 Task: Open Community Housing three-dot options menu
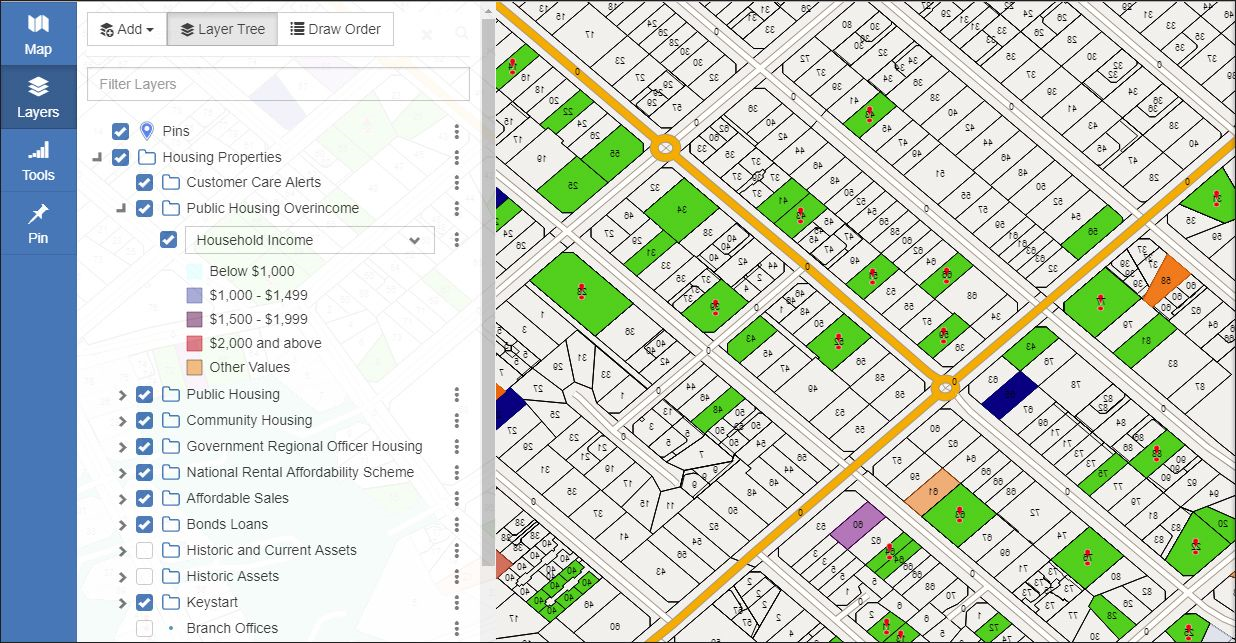point(457,420)
